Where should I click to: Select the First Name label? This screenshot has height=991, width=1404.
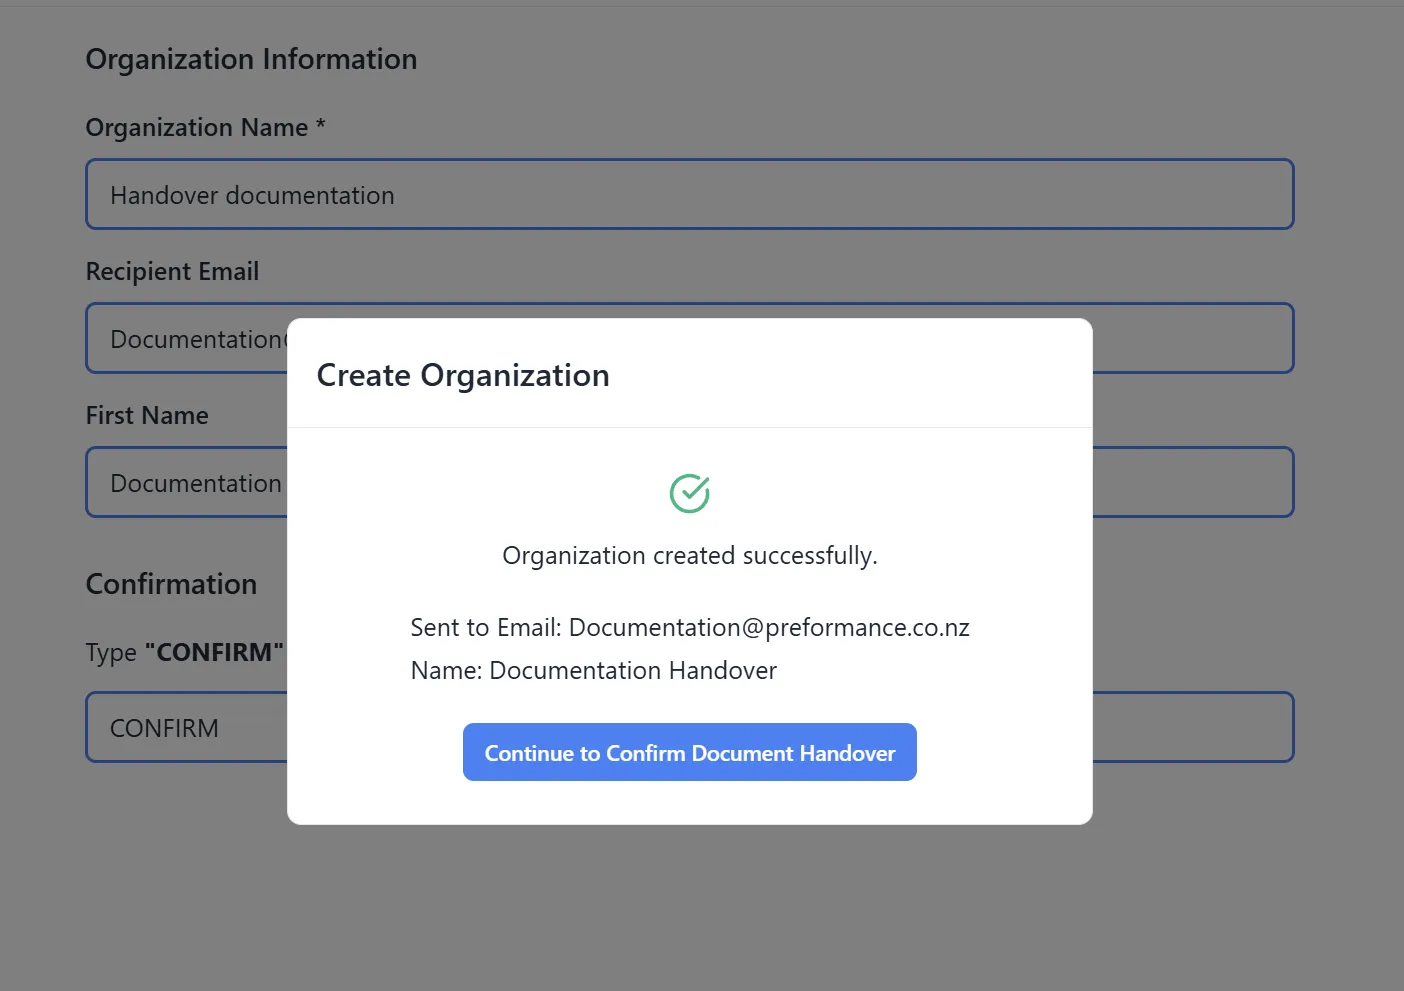[147, 415]
